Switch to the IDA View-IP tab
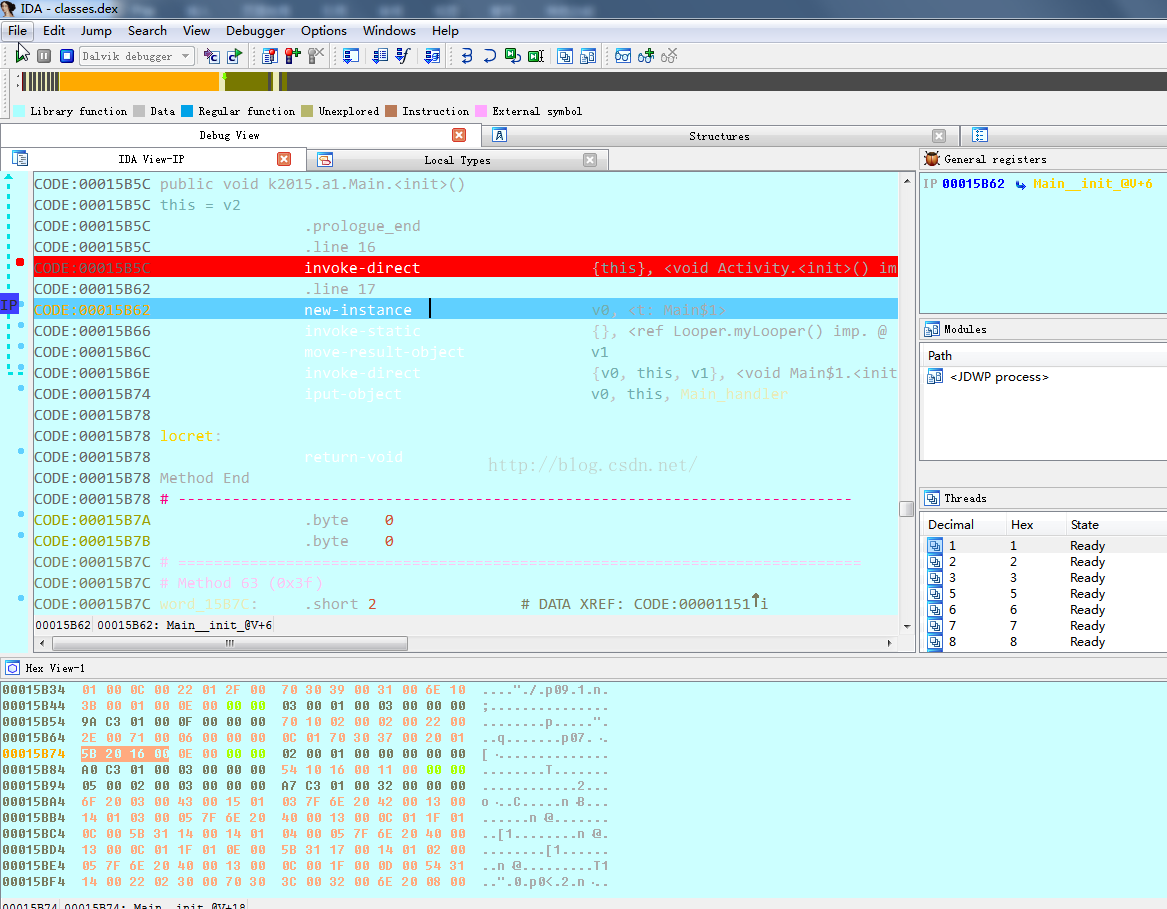Image resolution: width=1167 pixels, height=909 pixels. point(151,159)
